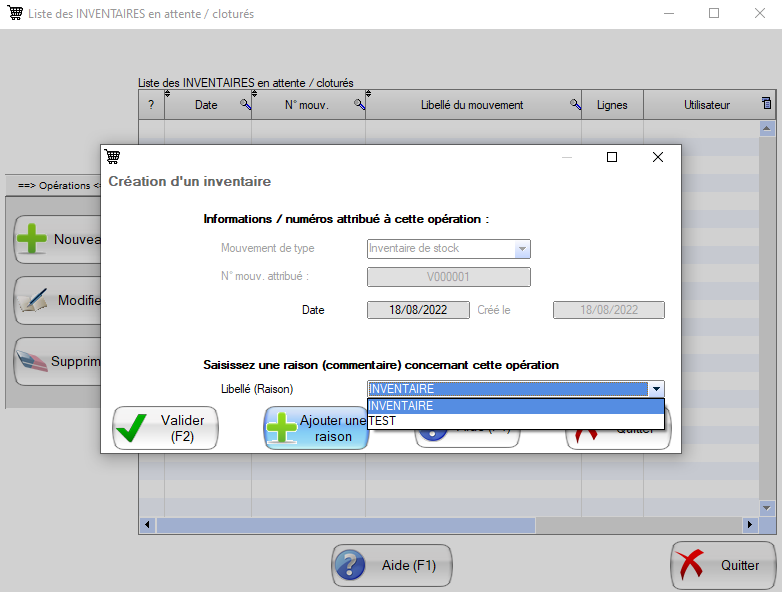Click the Lignes column header
The height and width of the screenshot is (592, 782).
point(612,105)
